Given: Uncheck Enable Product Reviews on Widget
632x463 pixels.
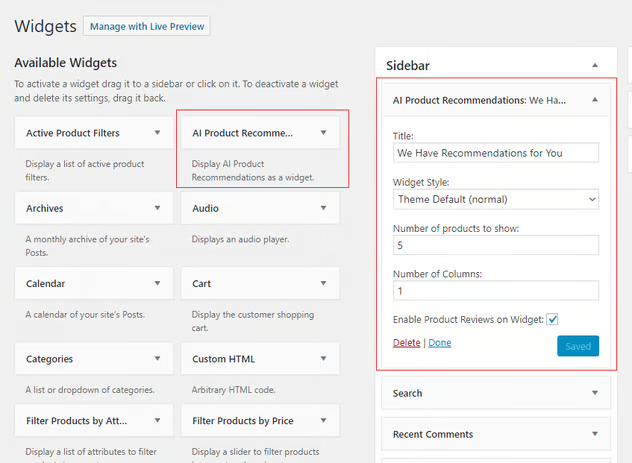Looking at the screenshot, I should pos(552,319).
